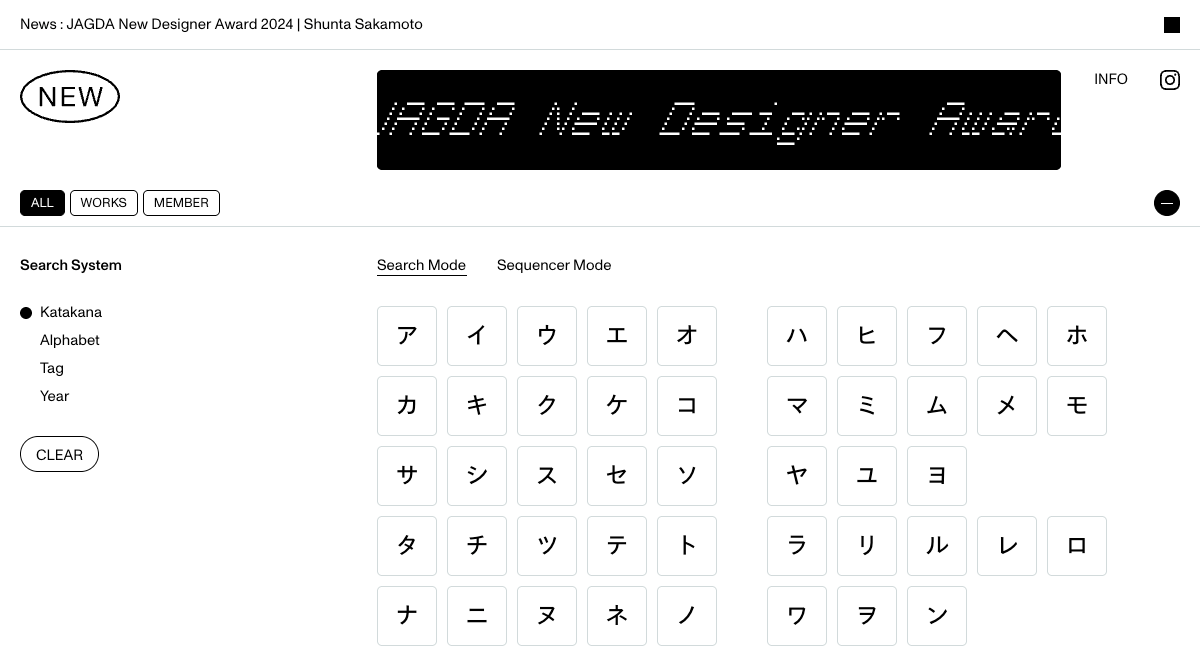Choose the ワ key
The width and height of the screenshot is (1200, 667).
[x=797, y=616]
